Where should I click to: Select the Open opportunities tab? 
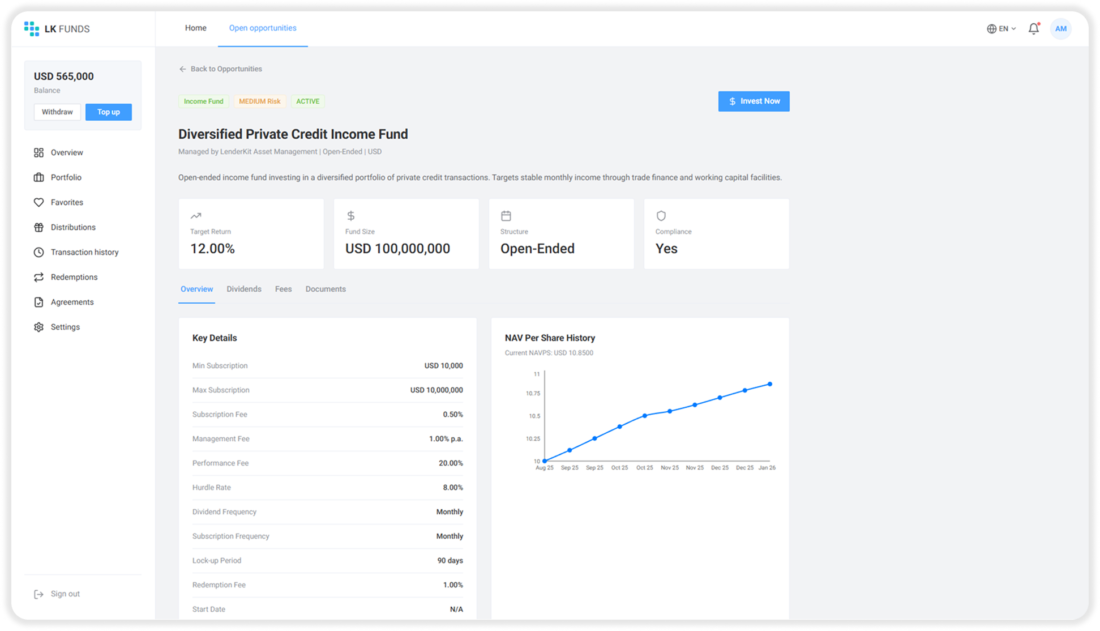pyautogui.click(x=262, y=28)
